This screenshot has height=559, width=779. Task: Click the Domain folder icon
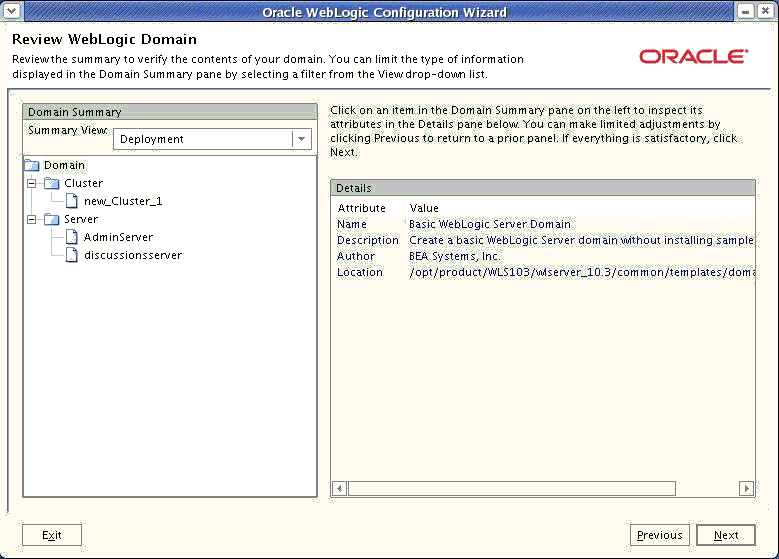[32, 165]
